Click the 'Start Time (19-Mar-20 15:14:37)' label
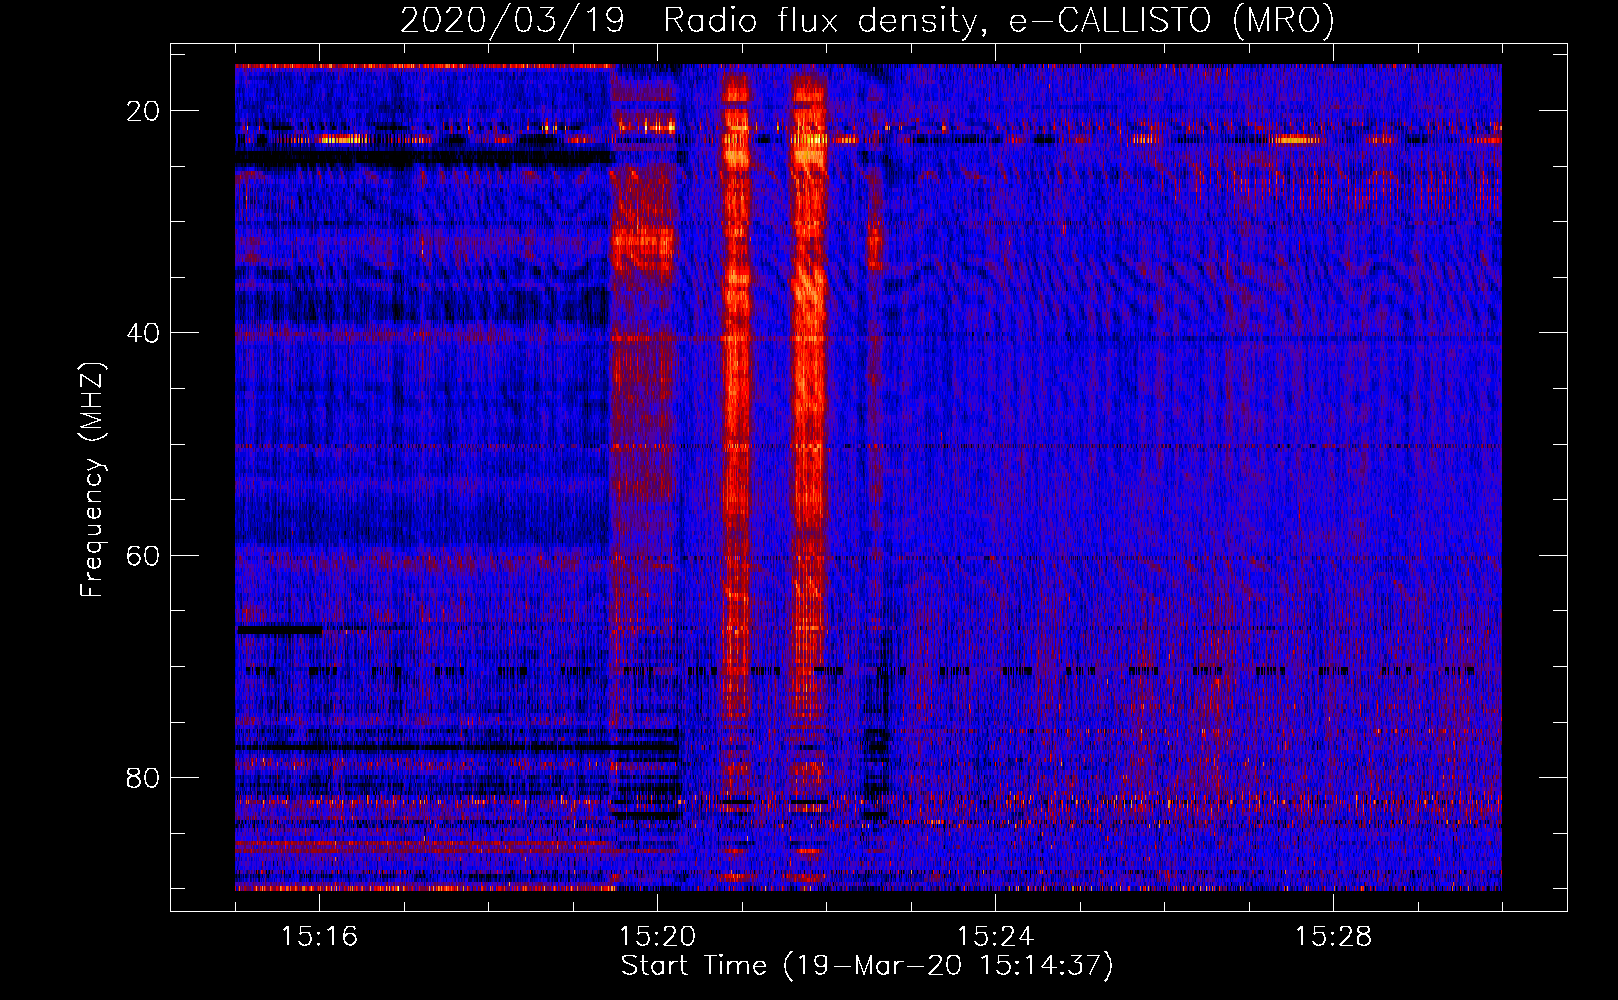 tap(867, 966)
